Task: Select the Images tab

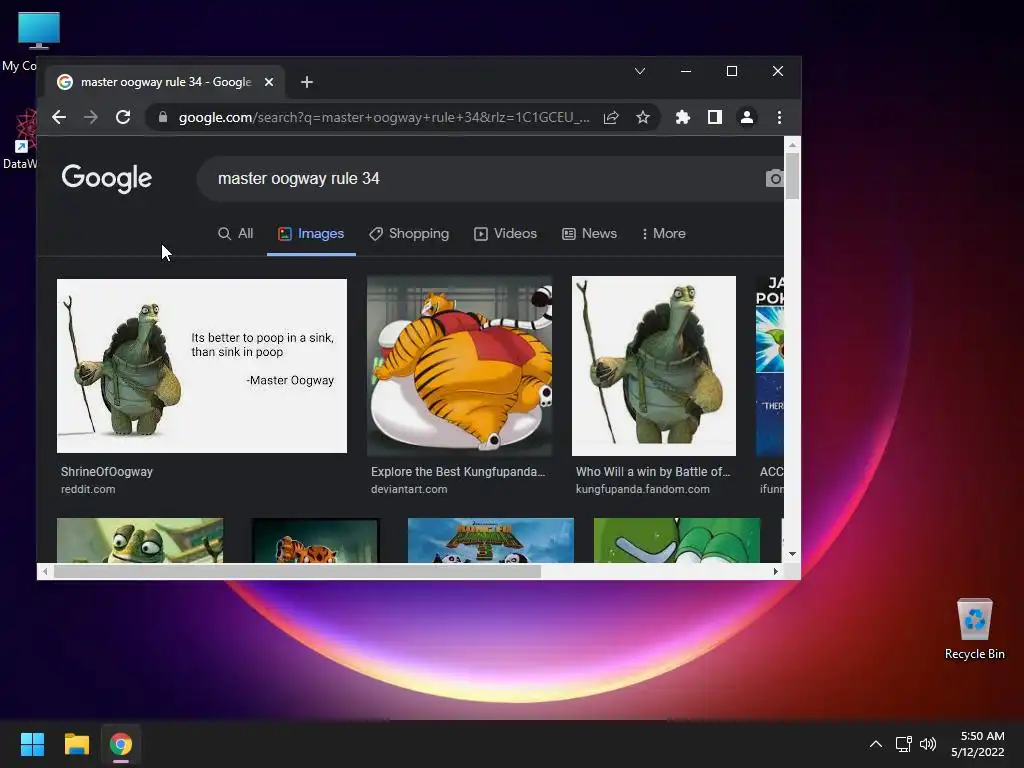Action: (311, 234)
